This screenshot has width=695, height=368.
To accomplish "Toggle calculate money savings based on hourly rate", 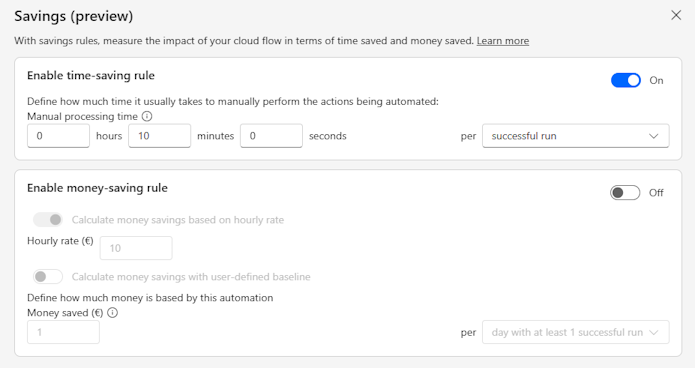I will (x=48, y=219).
